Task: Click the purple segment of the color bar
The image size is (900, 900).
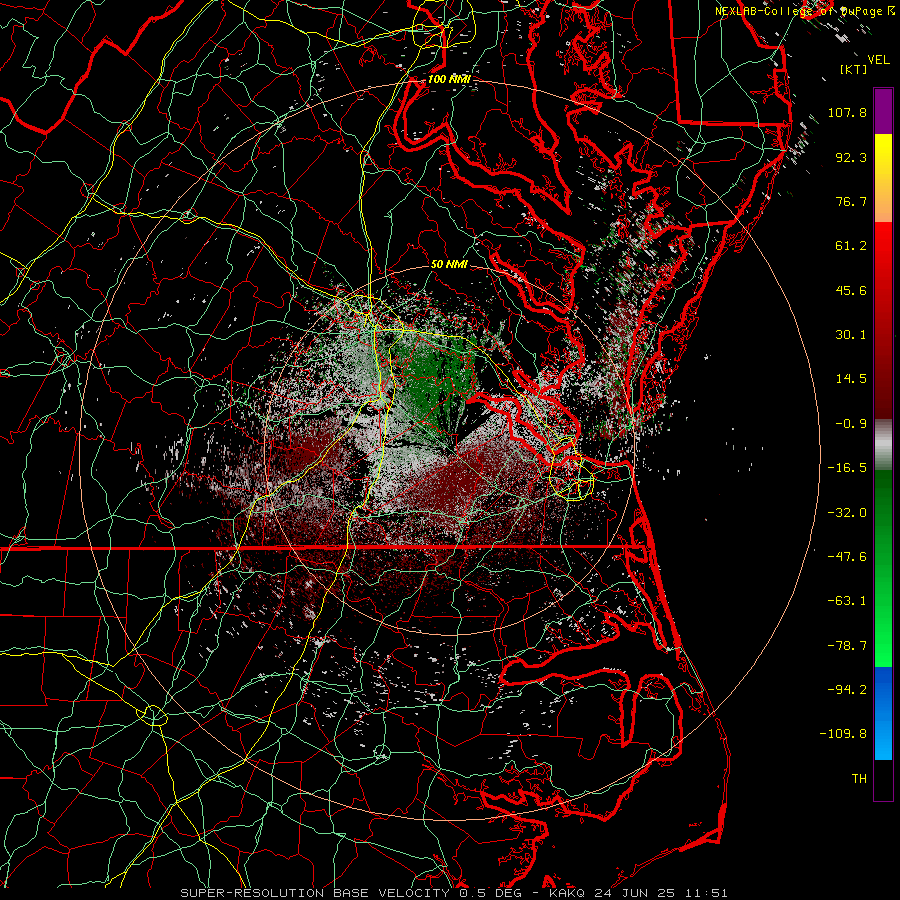Action: pos(883,112)
